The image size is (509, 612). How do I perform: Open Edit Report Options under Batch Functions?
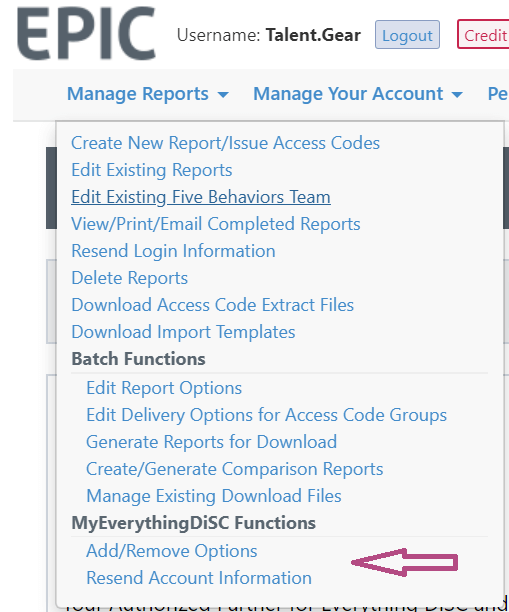point(164,388)
